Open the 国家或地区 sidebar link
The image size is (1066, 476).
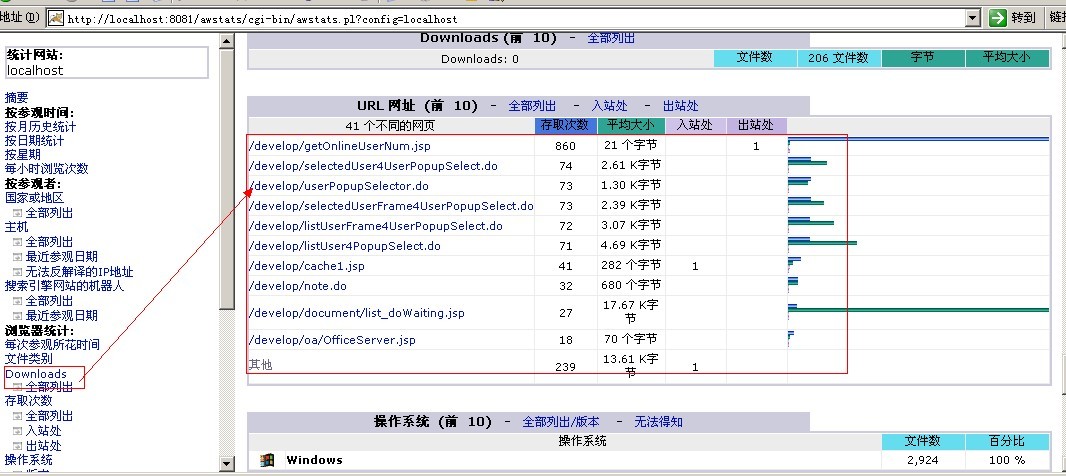tap(34, 198)
